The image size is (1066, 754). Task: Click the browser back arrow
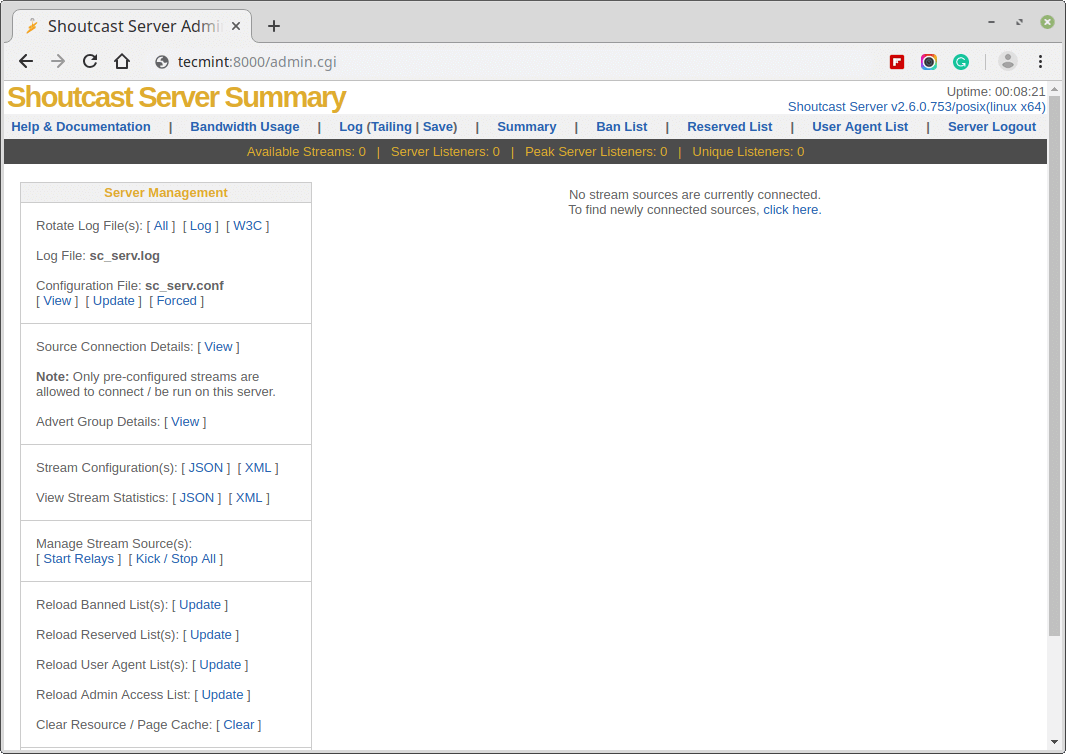[x=26, y=62]
